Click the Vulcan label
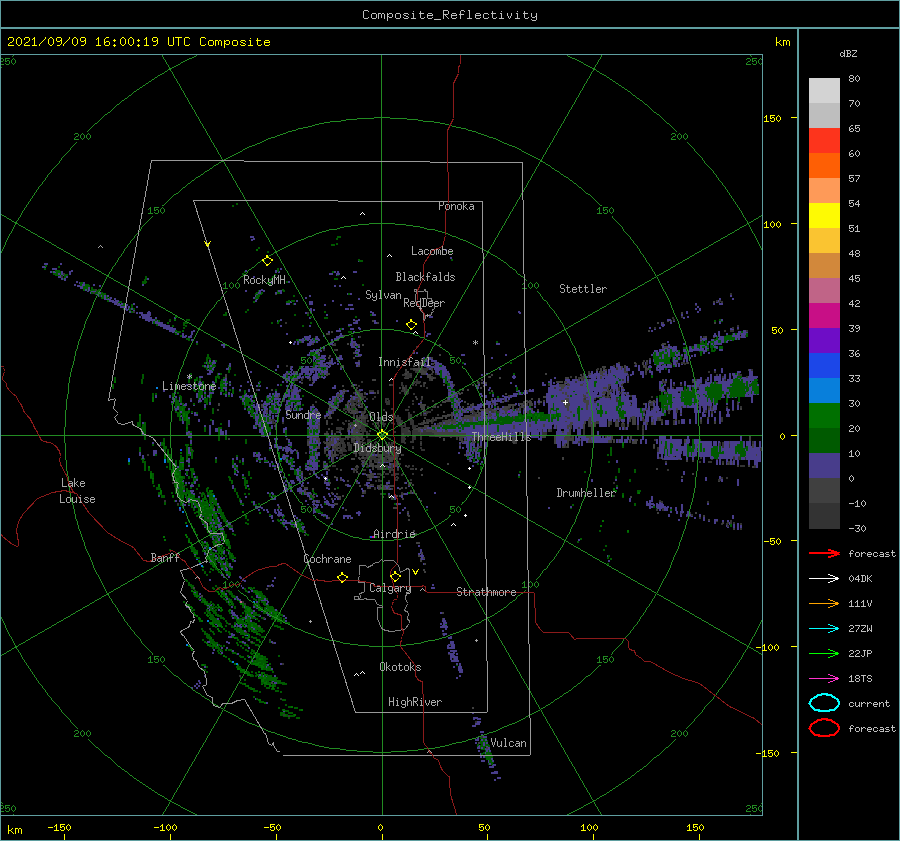The width and height of the screenshot is (900, 841). click(509, 743)
